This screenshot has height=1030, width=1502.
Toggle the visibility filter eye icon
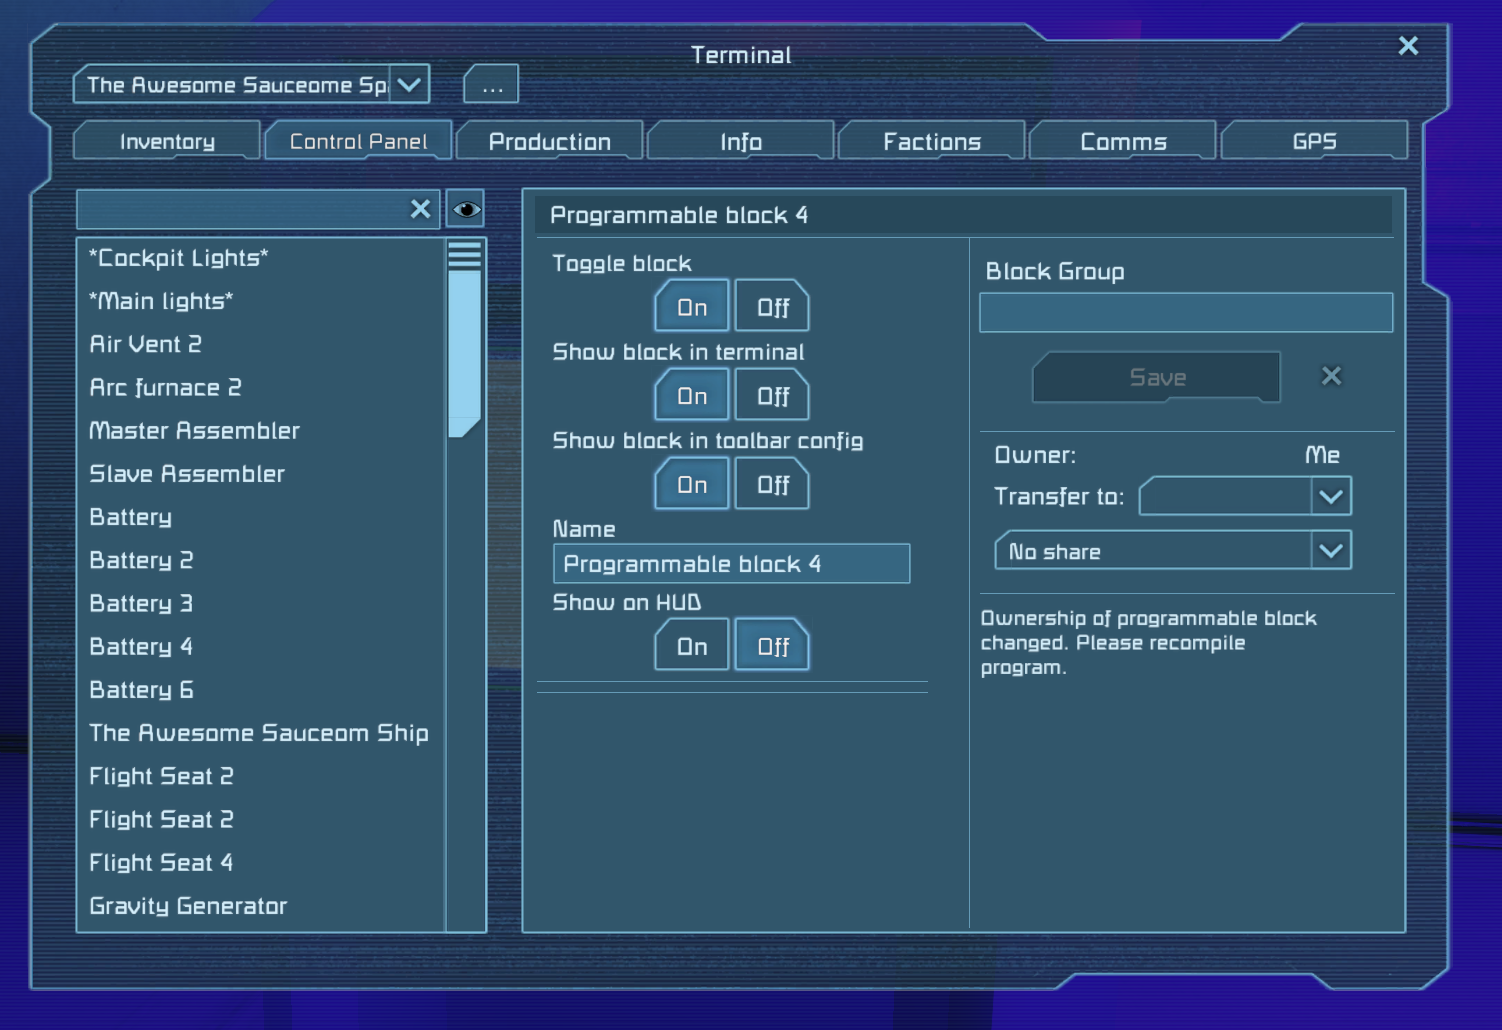464,208
